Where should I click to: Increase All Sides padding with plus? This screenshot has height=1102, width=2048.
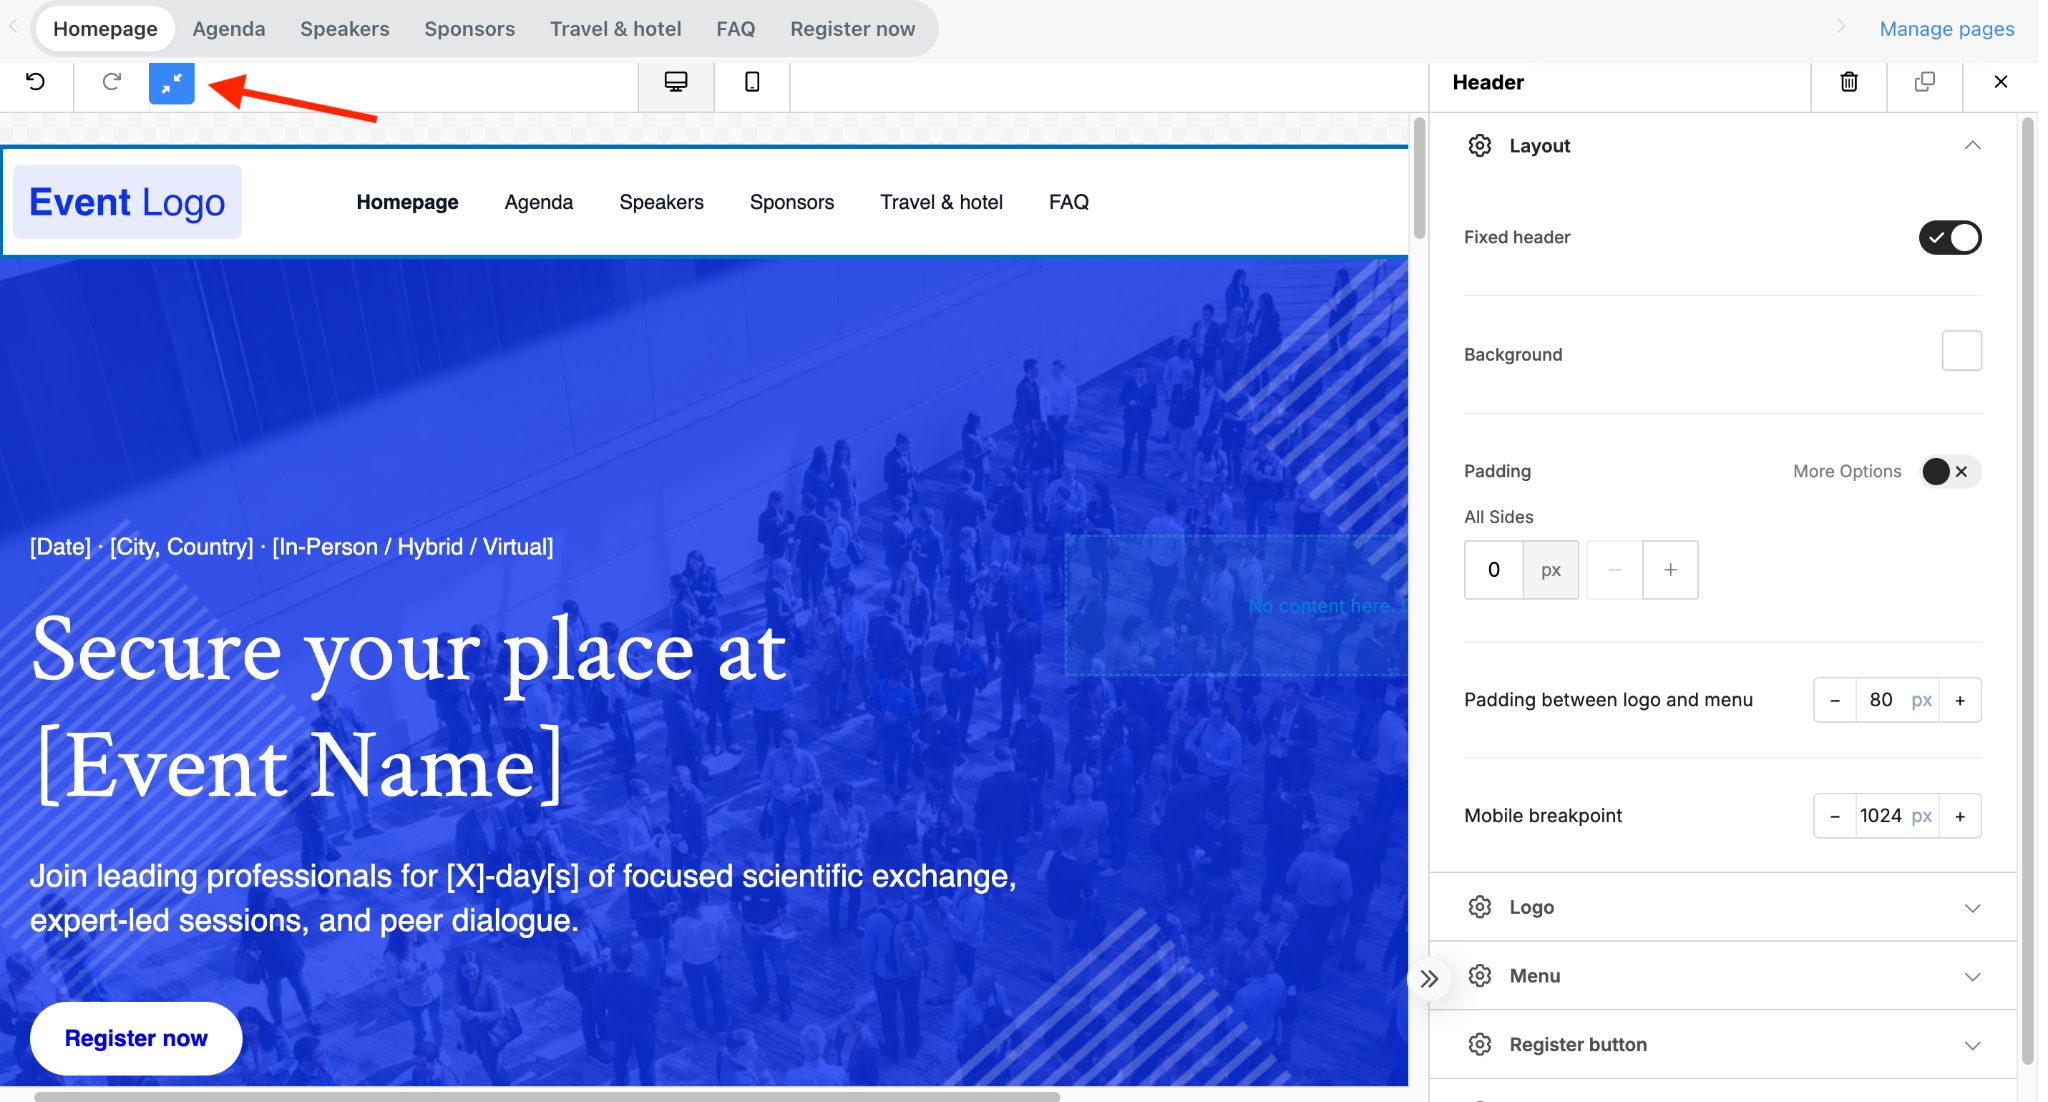(x=1671, y=570)
